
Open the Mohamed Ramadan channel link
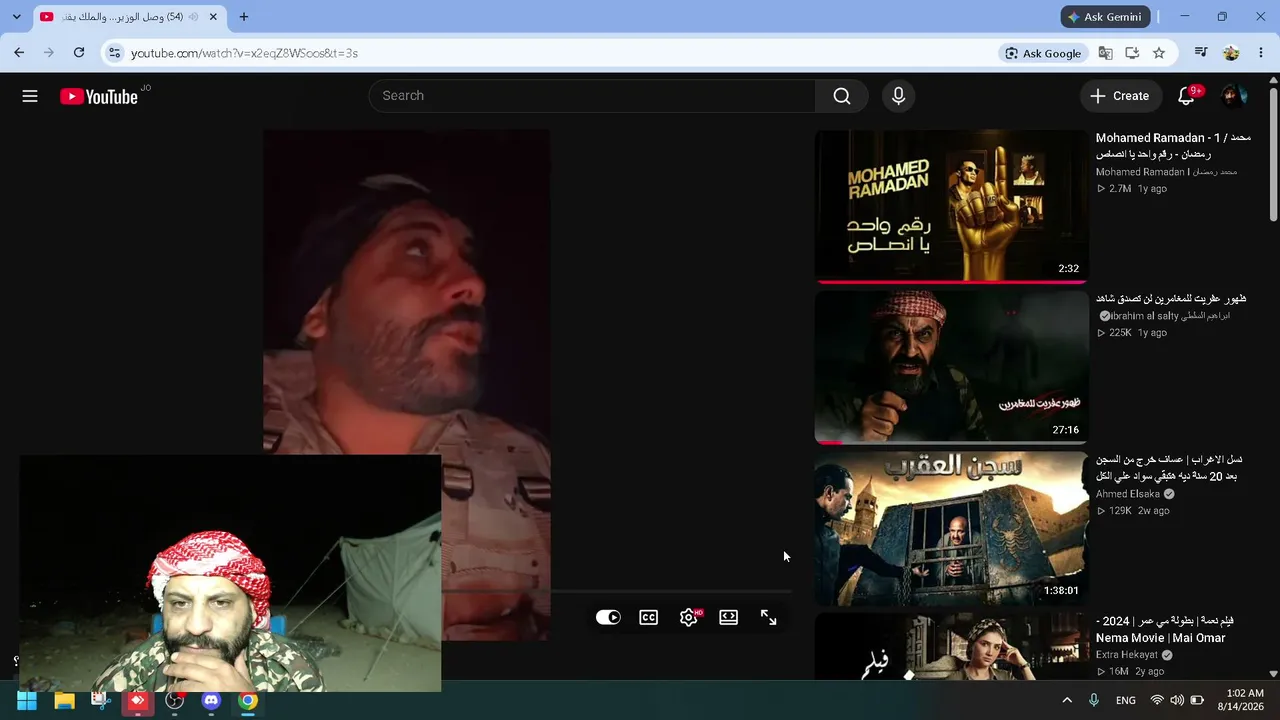(1166, 172)
